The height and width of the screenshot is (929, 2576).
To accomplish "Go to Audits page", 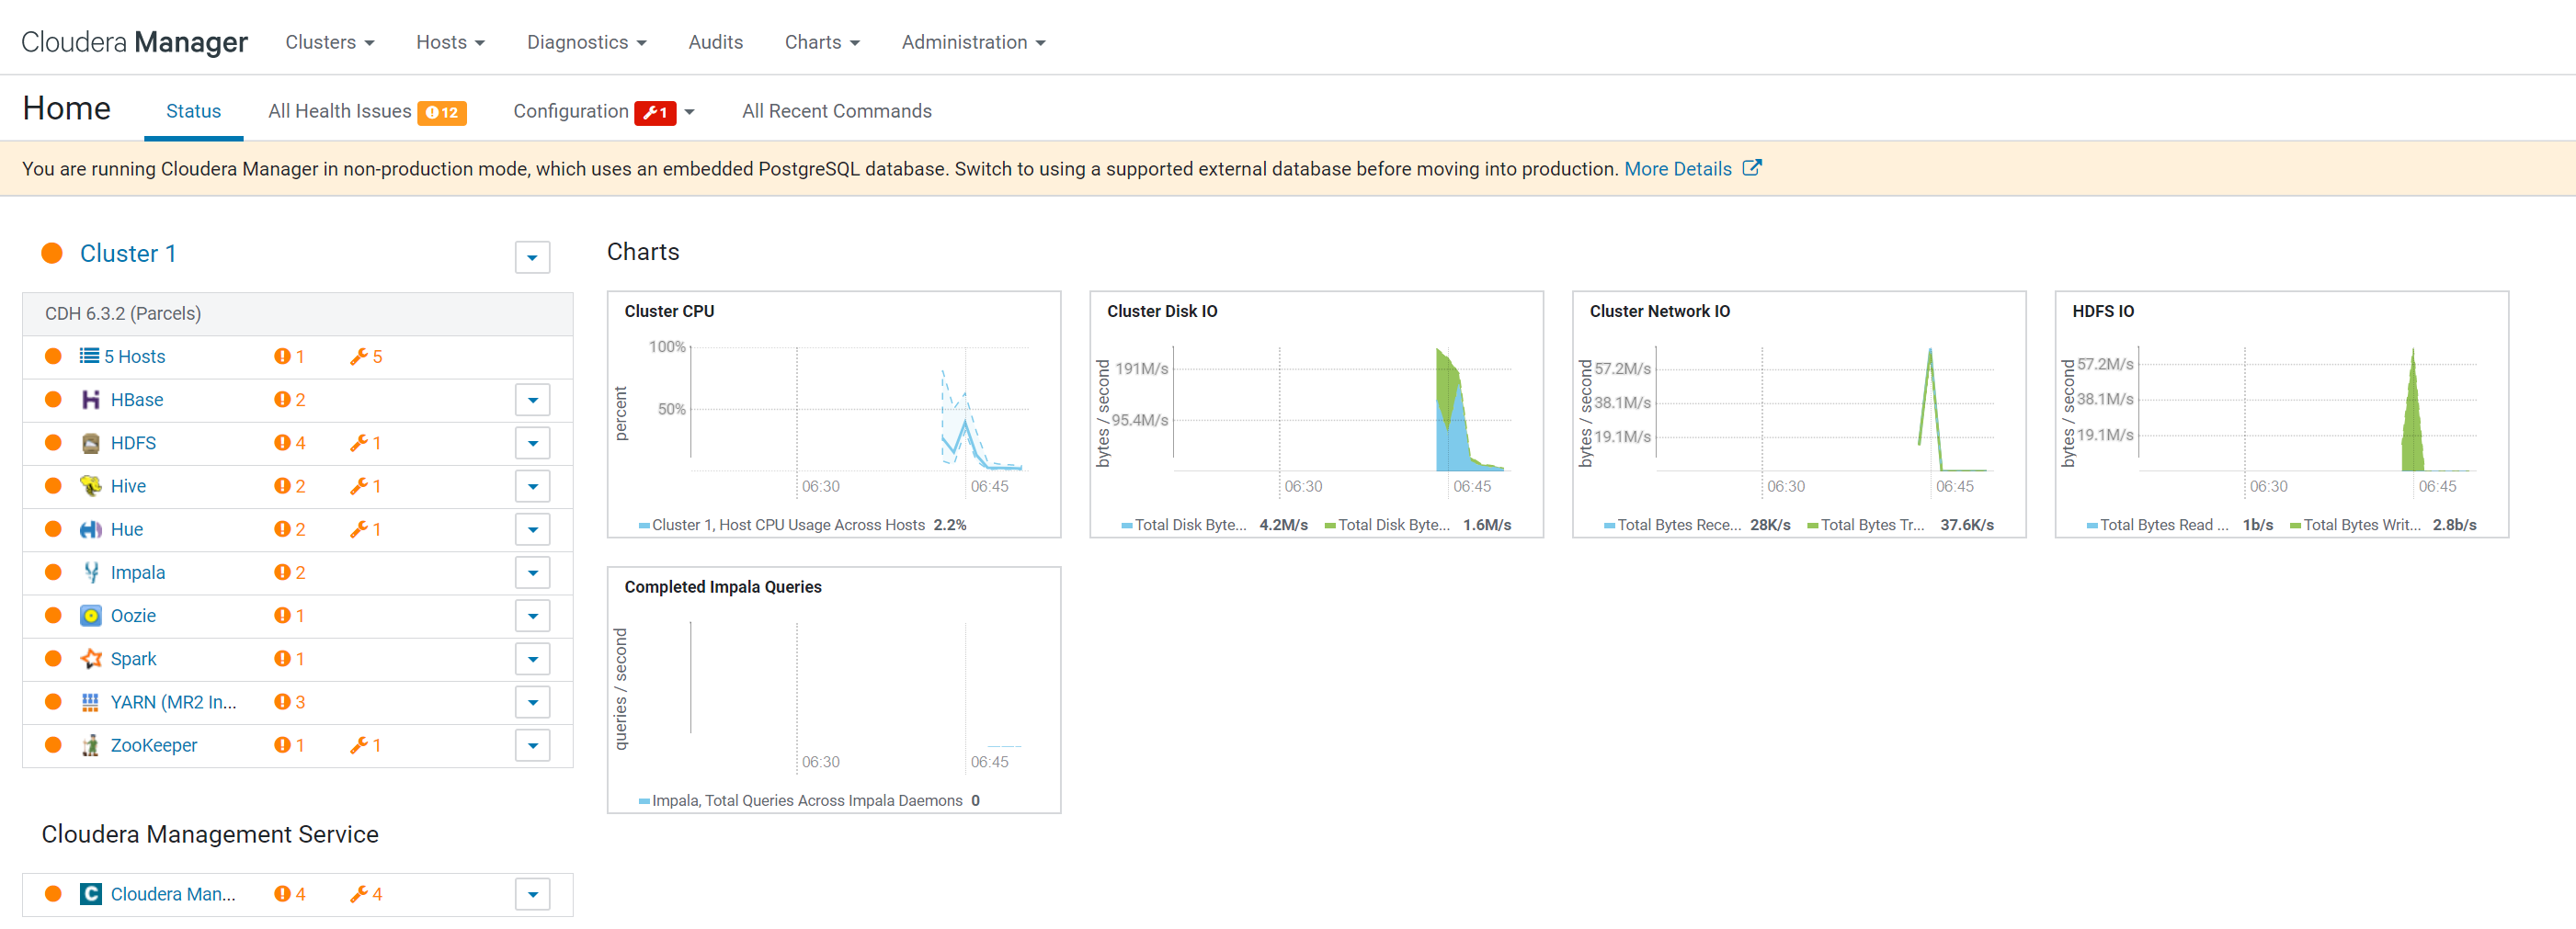I will 716,42.
